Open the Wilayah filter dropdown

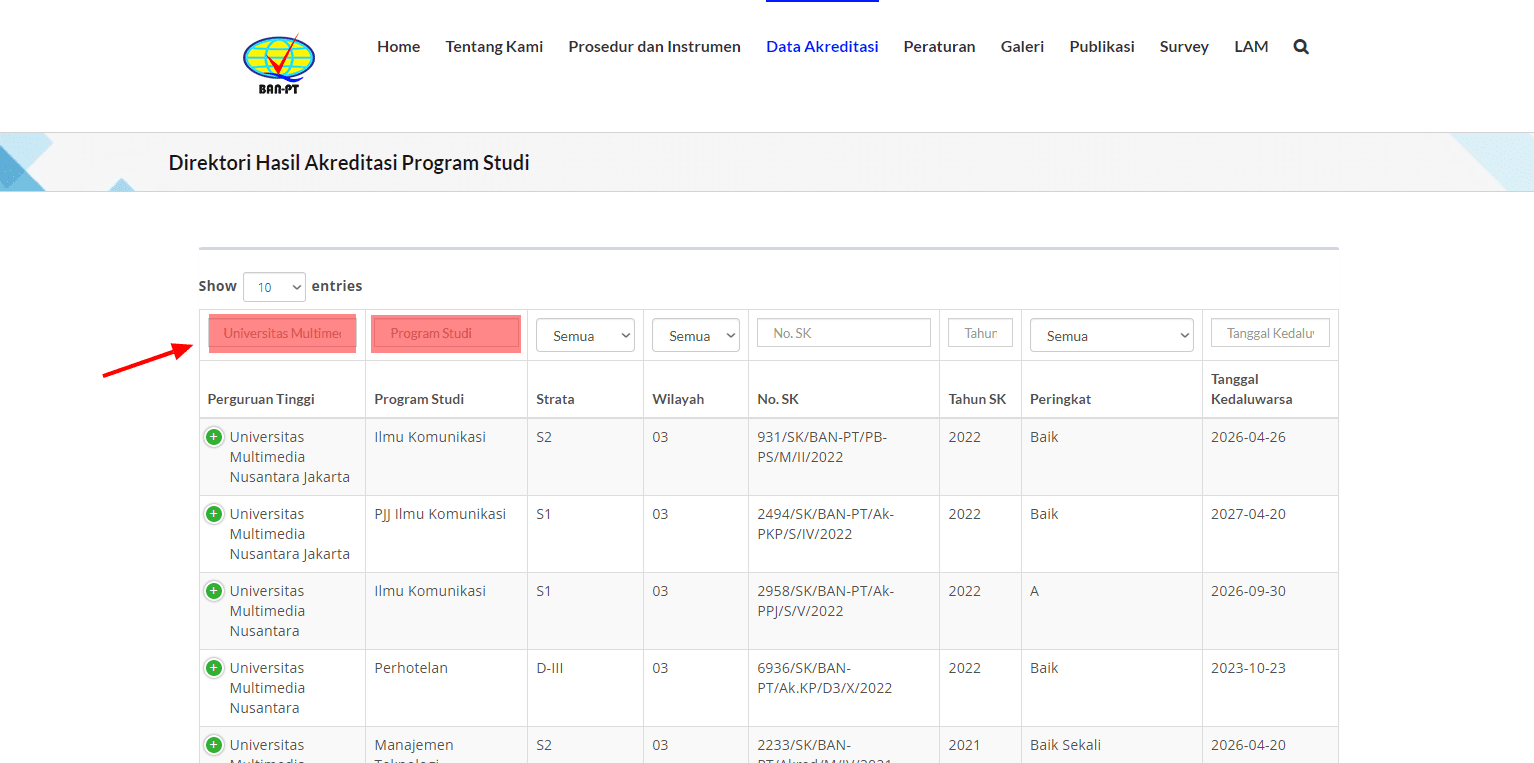tap(695, 336)
